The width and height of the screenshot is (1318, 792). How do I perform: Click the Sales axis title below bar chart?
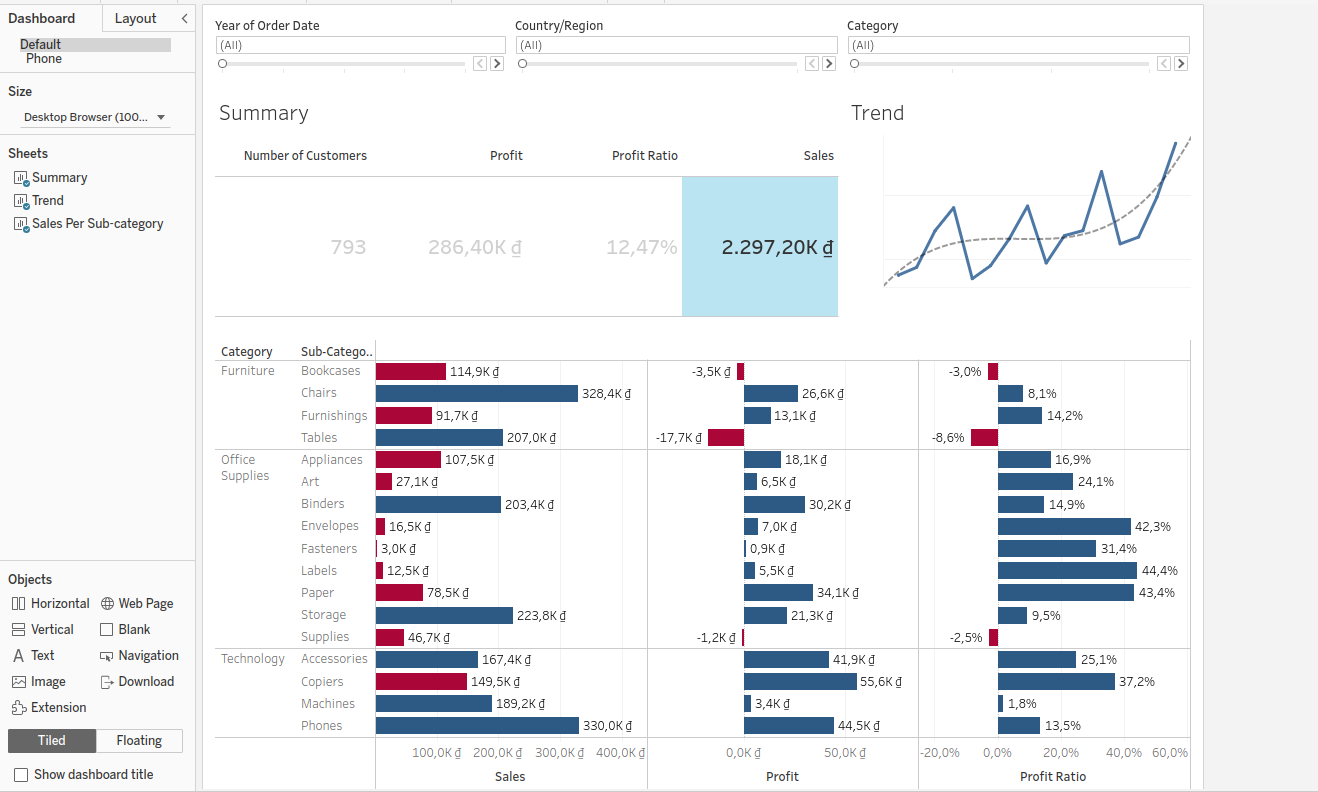tap(510, 776)
